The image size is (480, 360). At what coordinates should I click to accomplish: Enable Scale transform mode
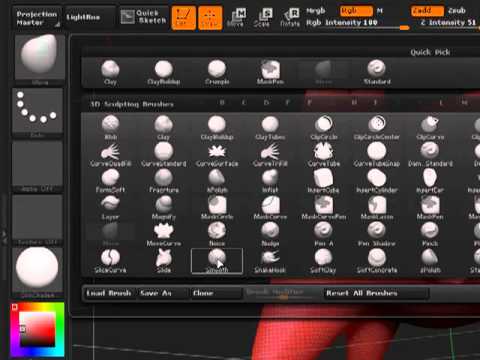coord(263,18)
